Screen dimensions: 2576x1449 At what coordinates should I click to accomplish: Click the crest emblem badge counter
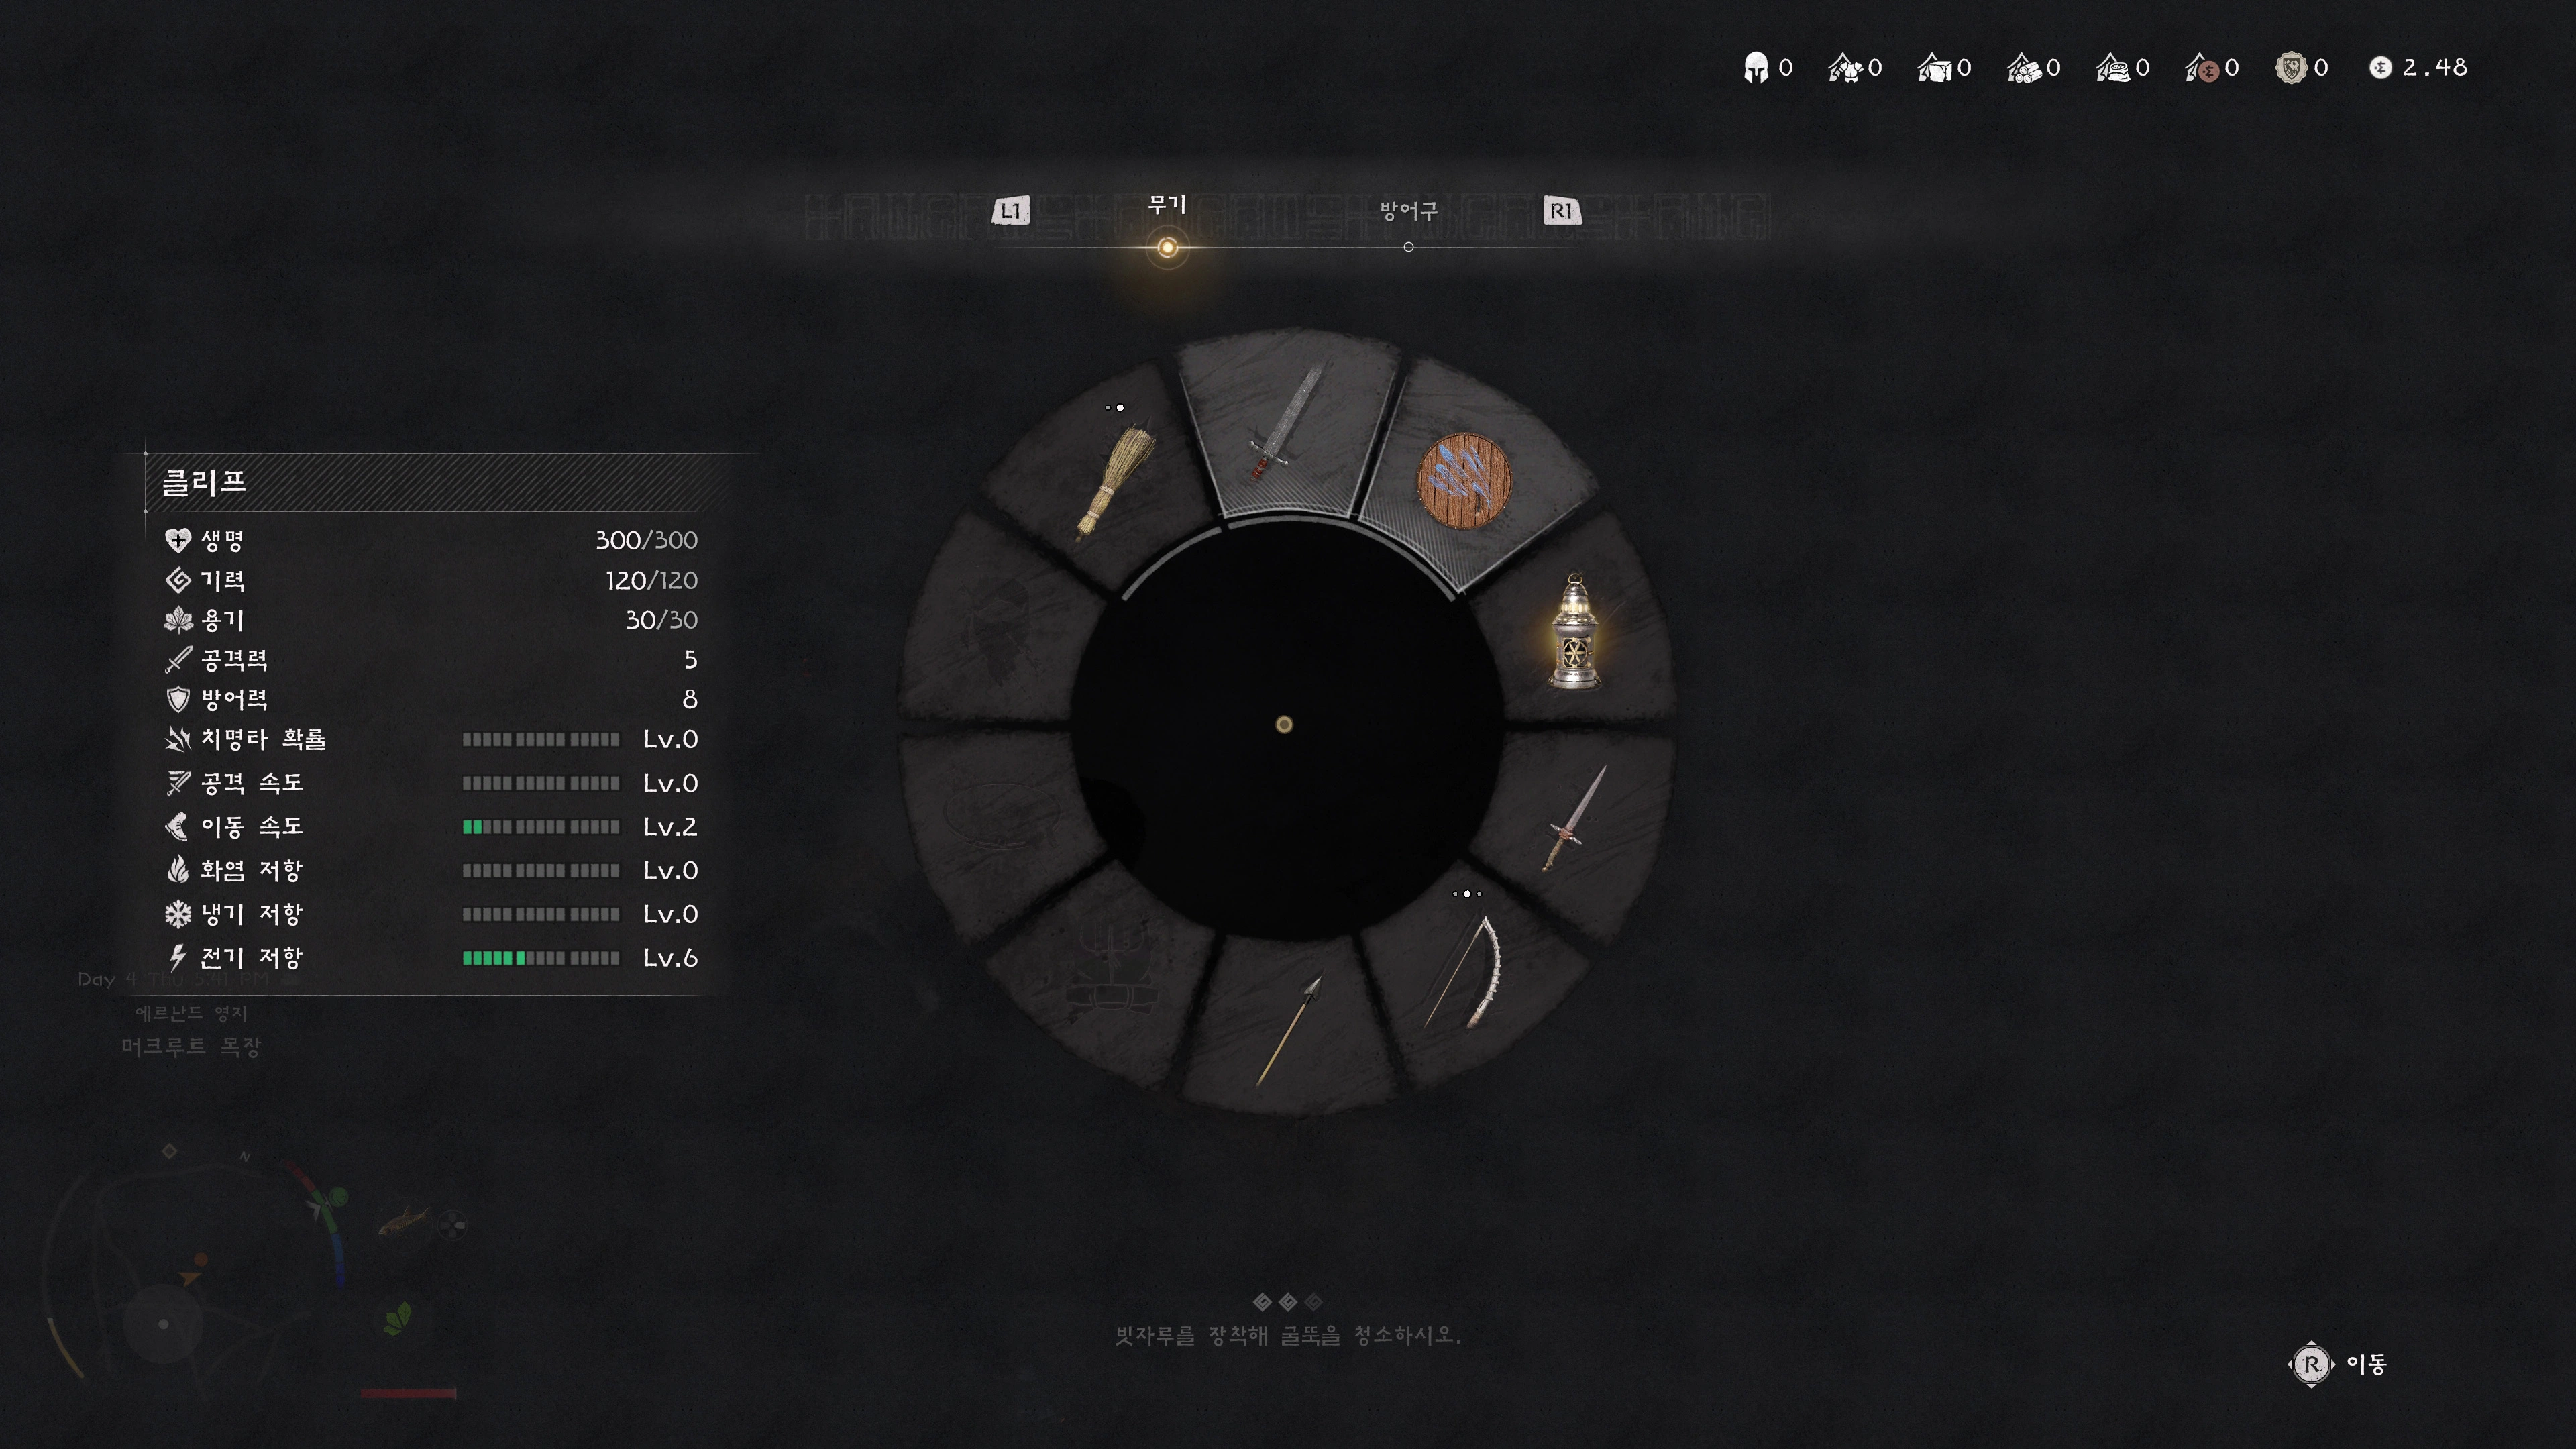2291,68
